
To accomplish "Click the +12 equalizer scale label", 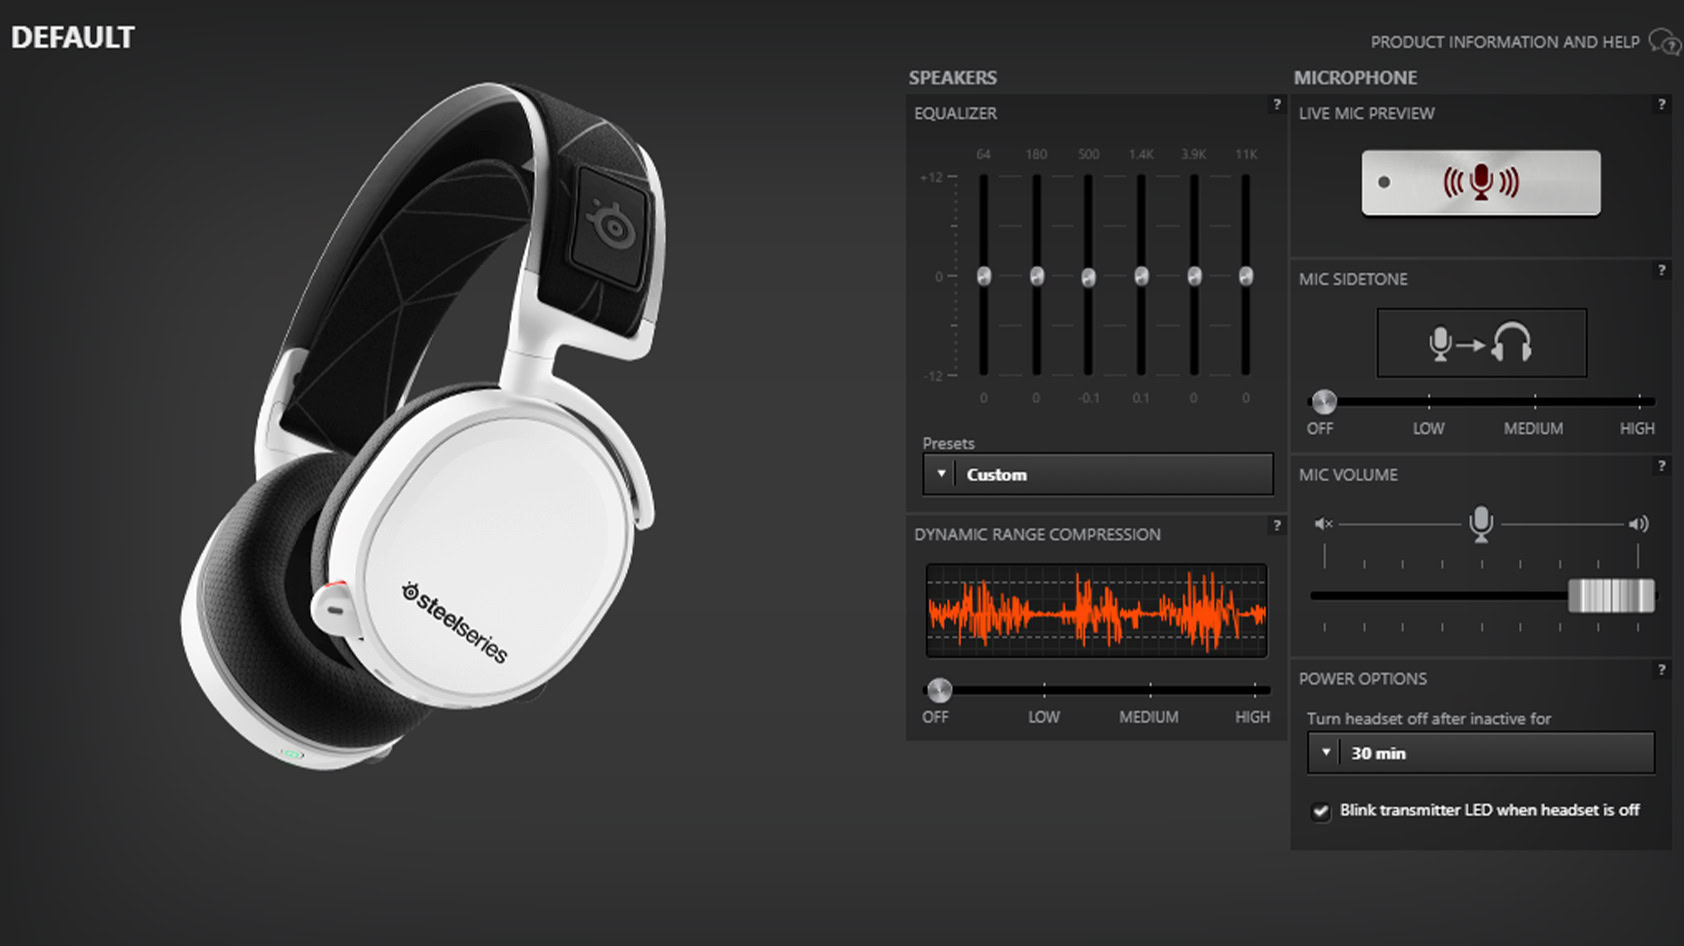I will (931, 178).
